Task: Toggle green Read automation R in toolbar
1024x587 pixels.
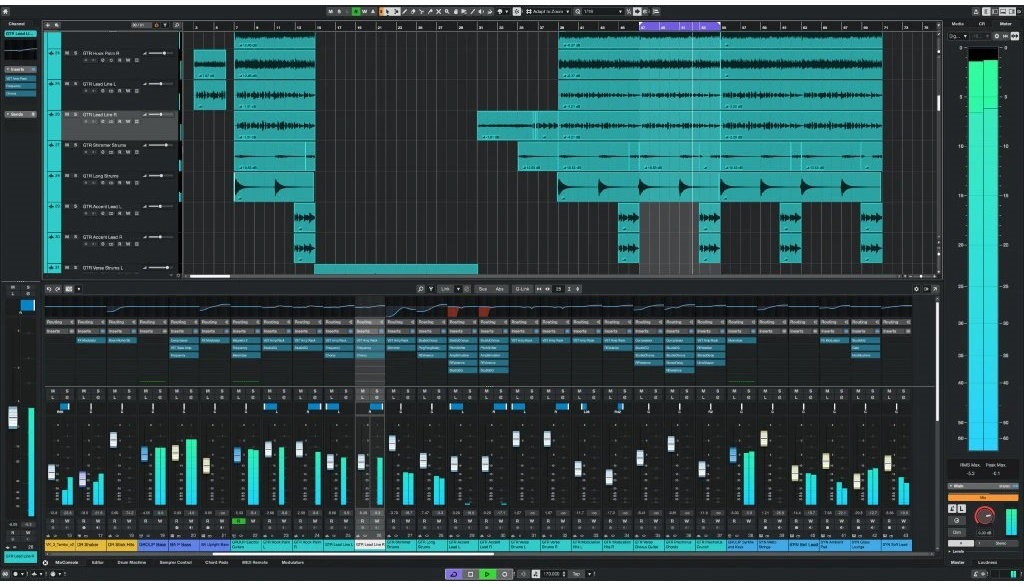Action: point(356,11)
